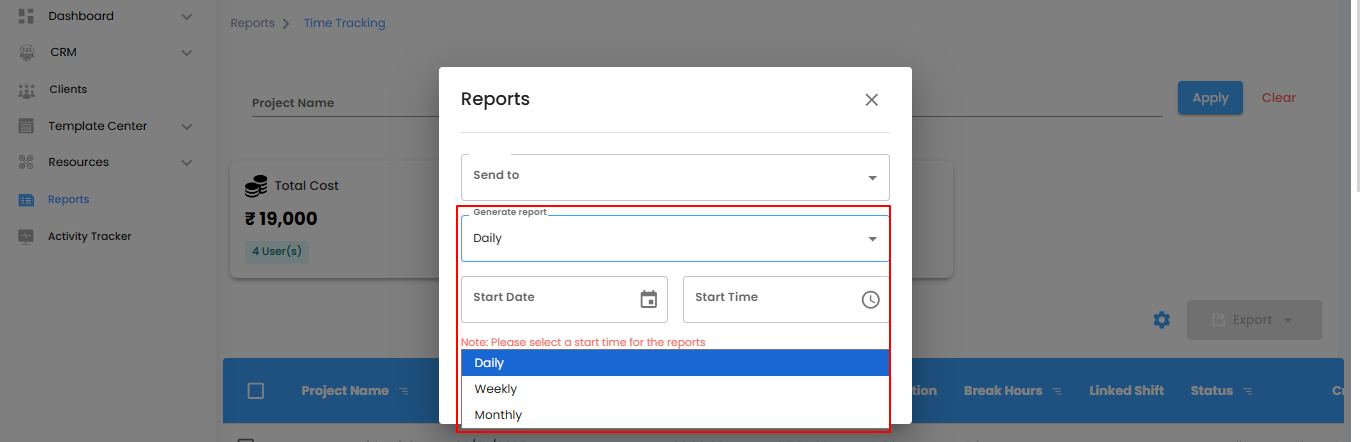Click the Clear link

(x=1278, y=98)
